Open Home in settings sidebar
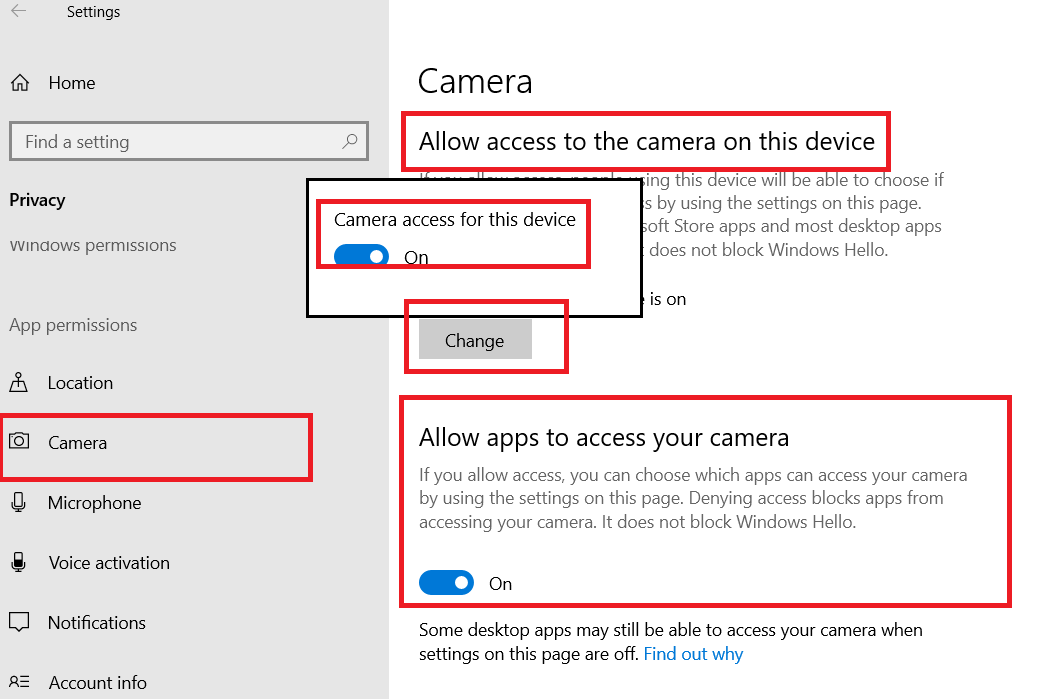Viewport: 1063px width, 699px height. coord(72,83)
